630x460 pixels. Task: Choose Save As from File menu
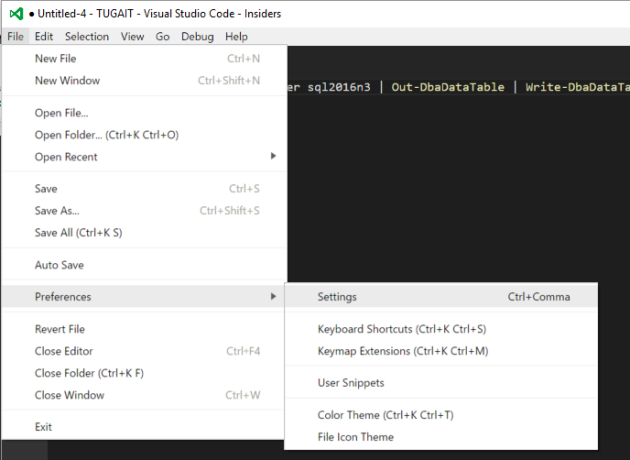point(57,210)
